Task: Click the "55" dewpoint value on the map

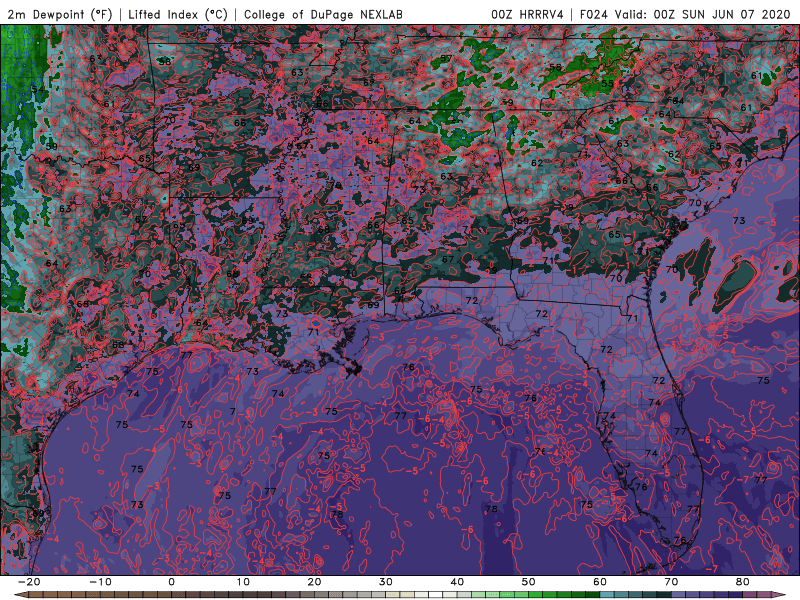Action: point(607,84)
